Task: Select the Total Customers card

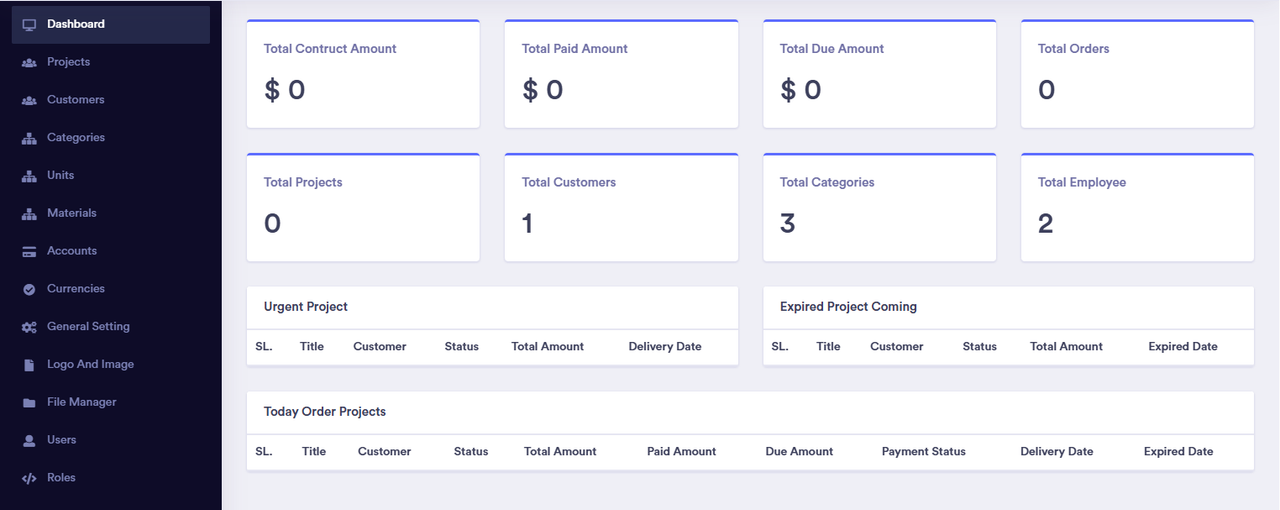Action: click(x=621, y=208)
